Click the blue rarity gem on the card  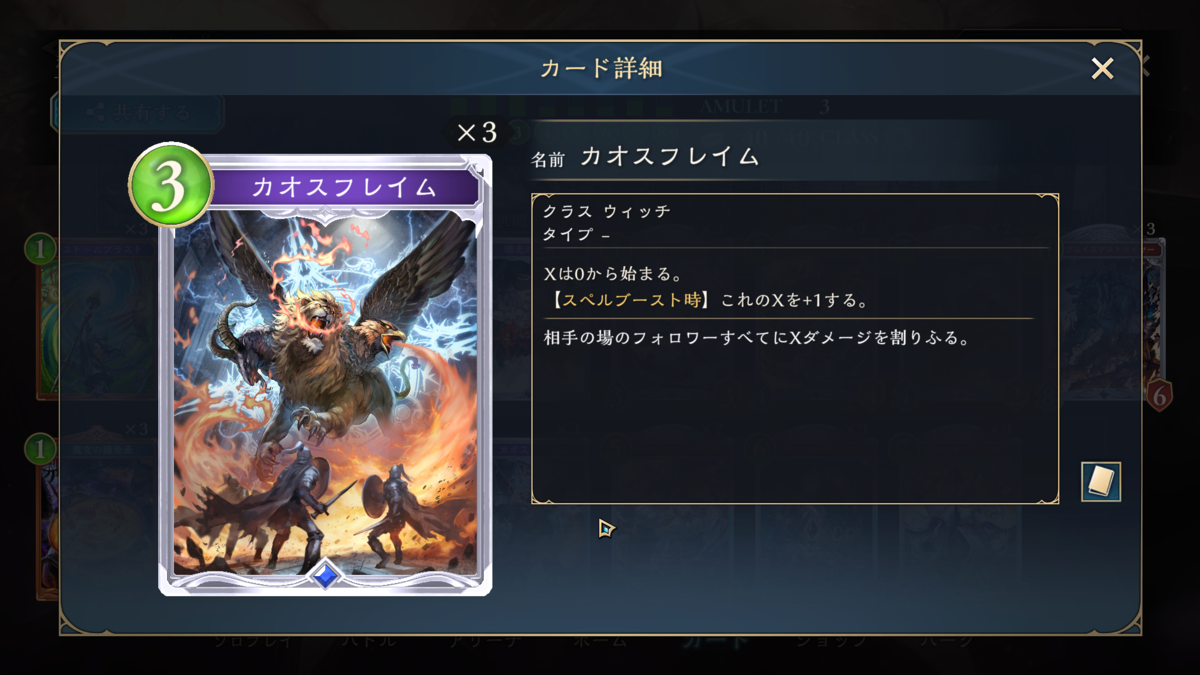[x=325, y=575]
